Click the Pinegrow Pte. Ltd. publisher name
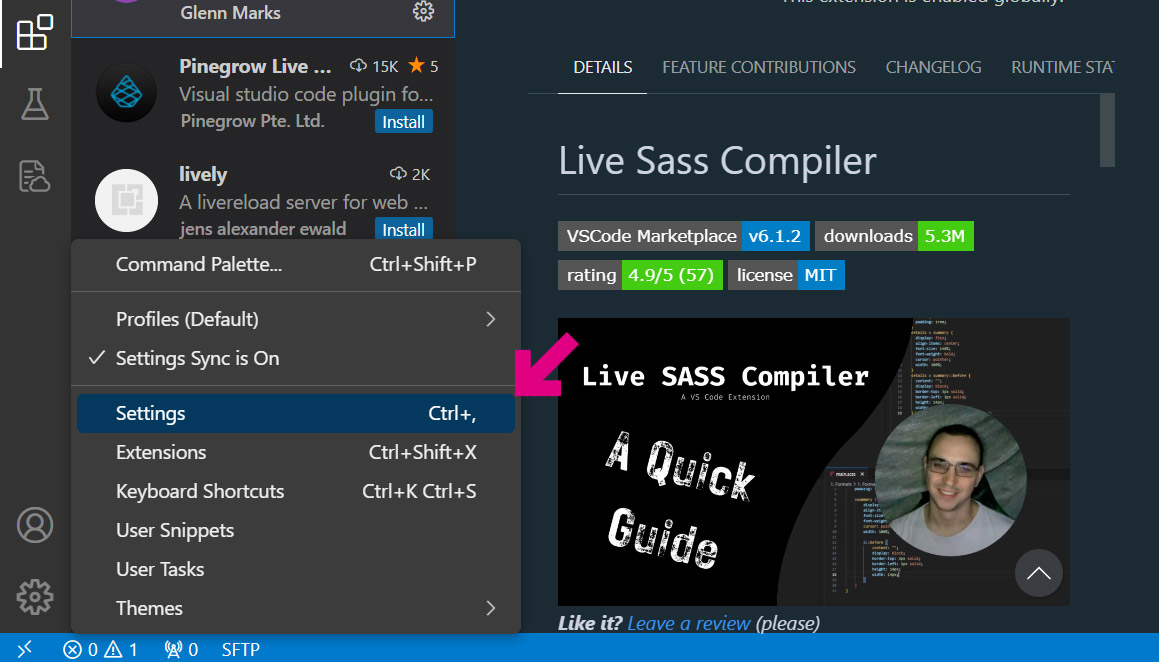Screen dimensions: 1159x662 coord(252,121)
